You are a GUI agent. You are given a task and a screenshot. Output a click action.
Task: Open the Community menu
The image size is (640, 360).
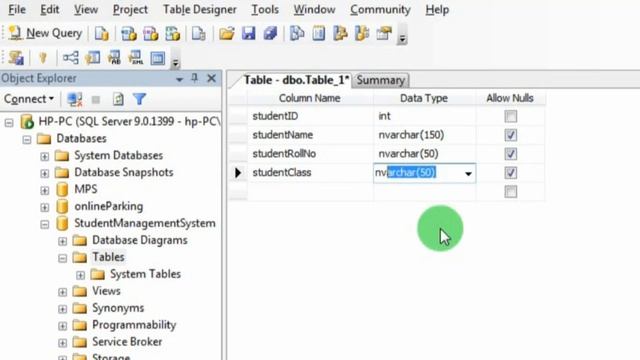coord(380,9)
